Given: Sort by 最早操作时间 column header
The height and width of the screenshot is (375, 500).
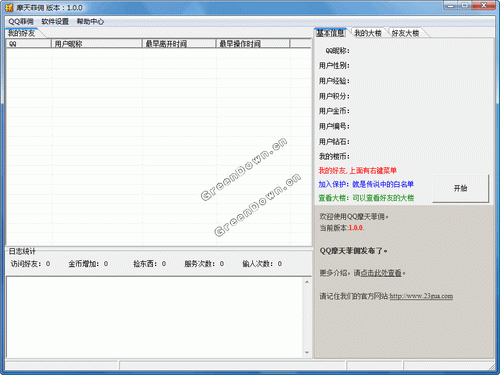Looking at the screenshot, I should coord(253,44).
